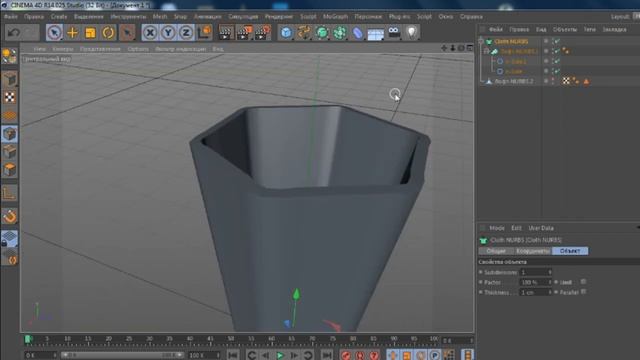The width and height of the screenshot is (640, 360).
Task: Render the active view clapperboard icon
Action: pyautogui.click(x=225, y=33)
